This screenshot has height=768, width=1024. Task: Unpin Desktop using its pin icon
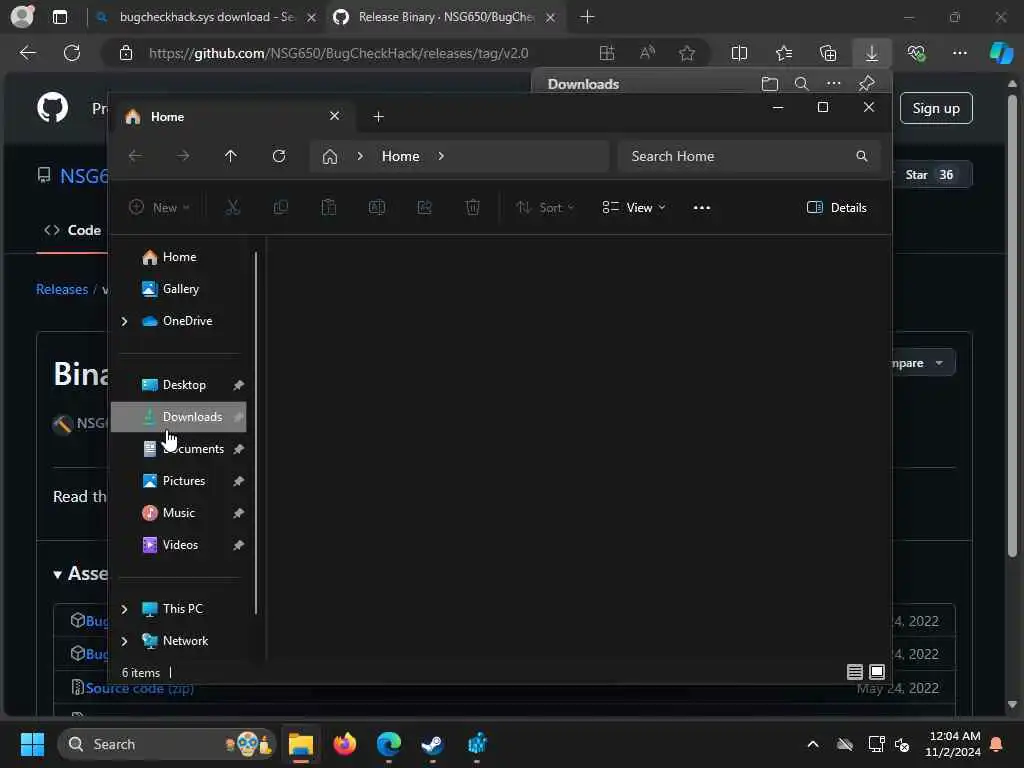click(238, 385)
